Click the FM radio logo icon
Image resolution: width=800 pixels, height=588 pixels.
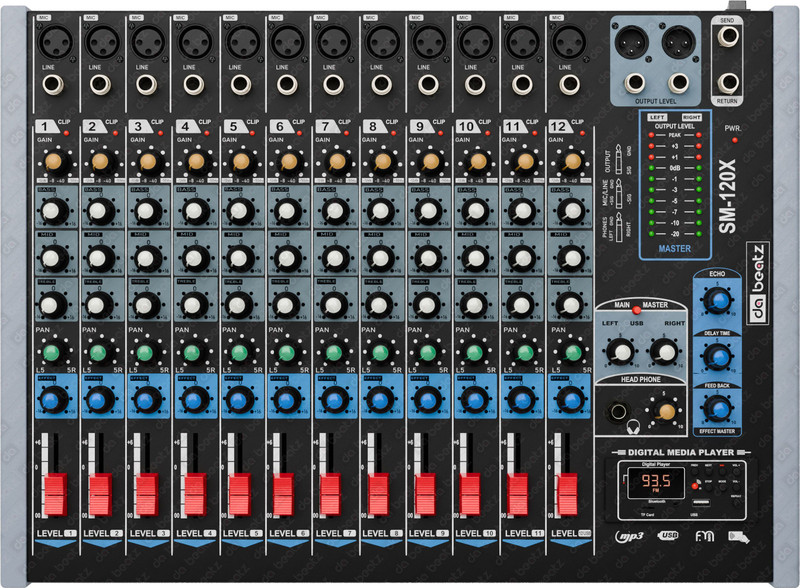[705, 536]
